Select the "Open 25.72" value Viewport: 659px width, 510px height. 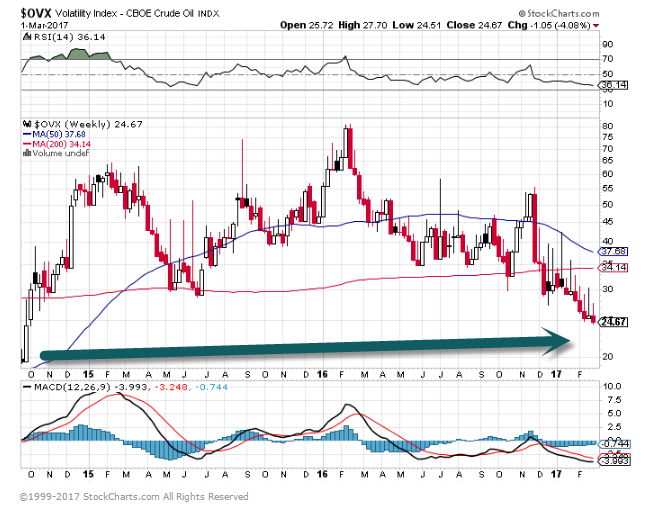click(306, 25)
